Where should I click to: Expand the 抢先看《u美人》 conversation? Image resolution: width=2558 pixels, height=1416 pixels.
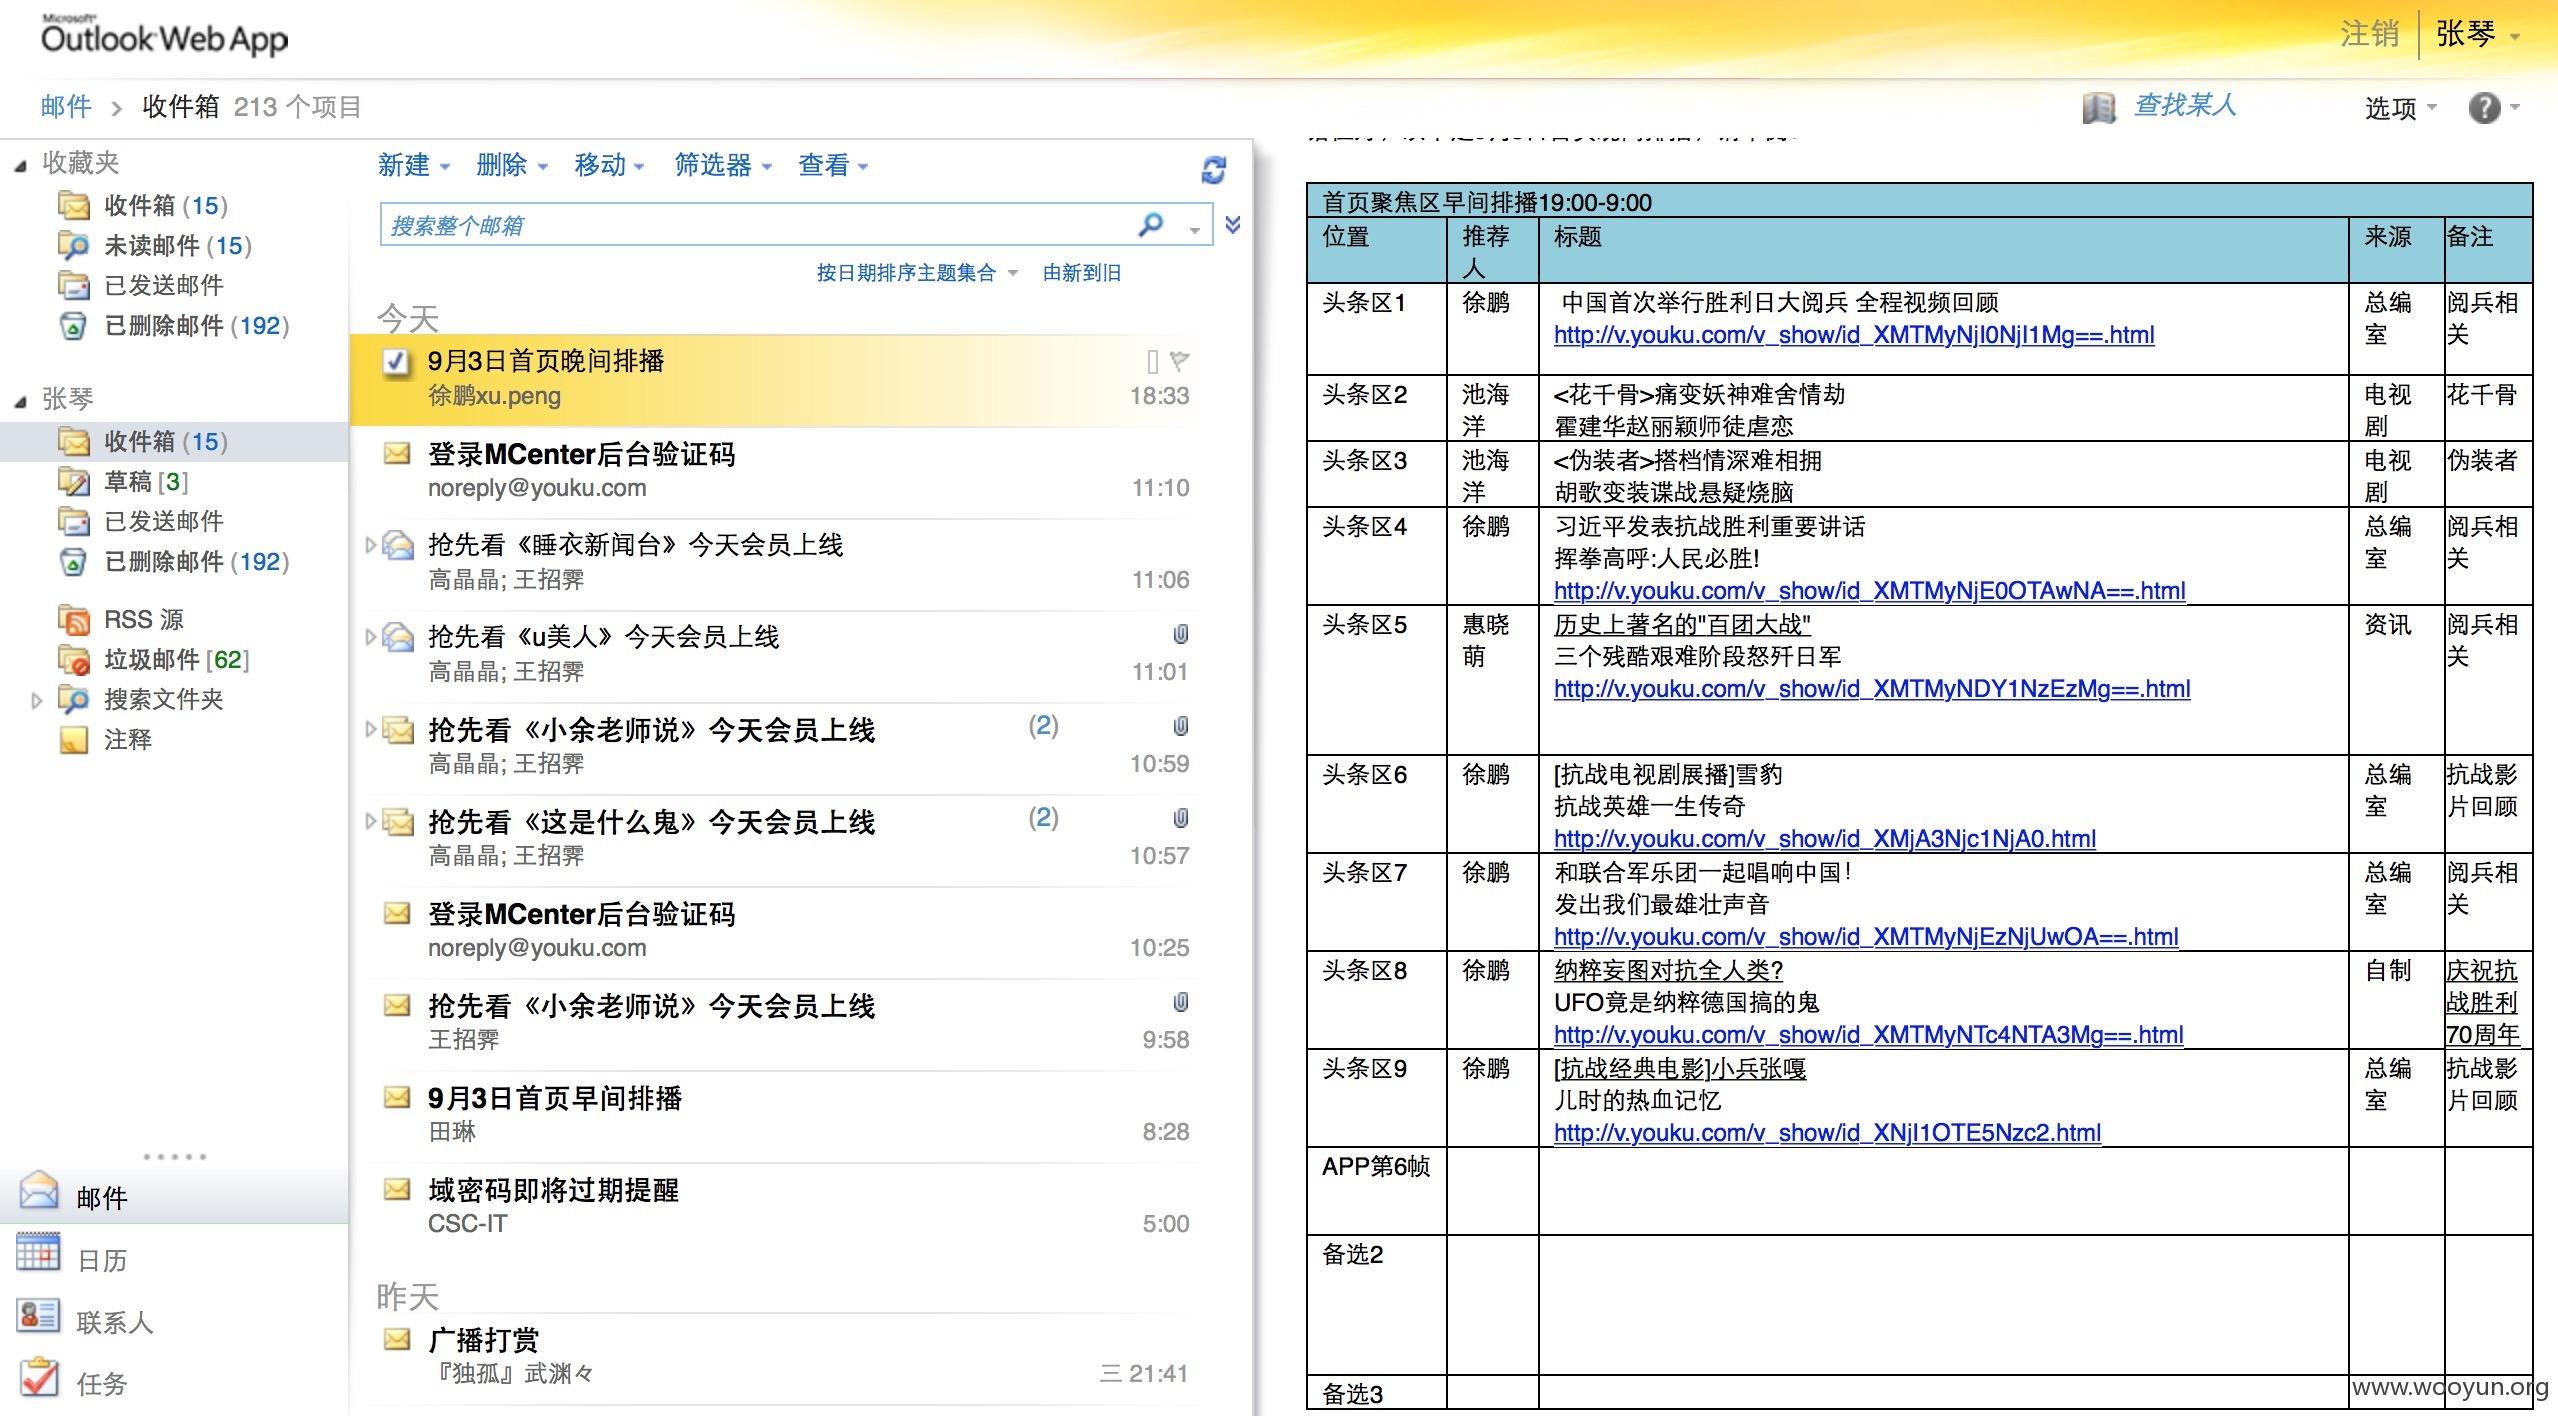(x=371, y=637)
